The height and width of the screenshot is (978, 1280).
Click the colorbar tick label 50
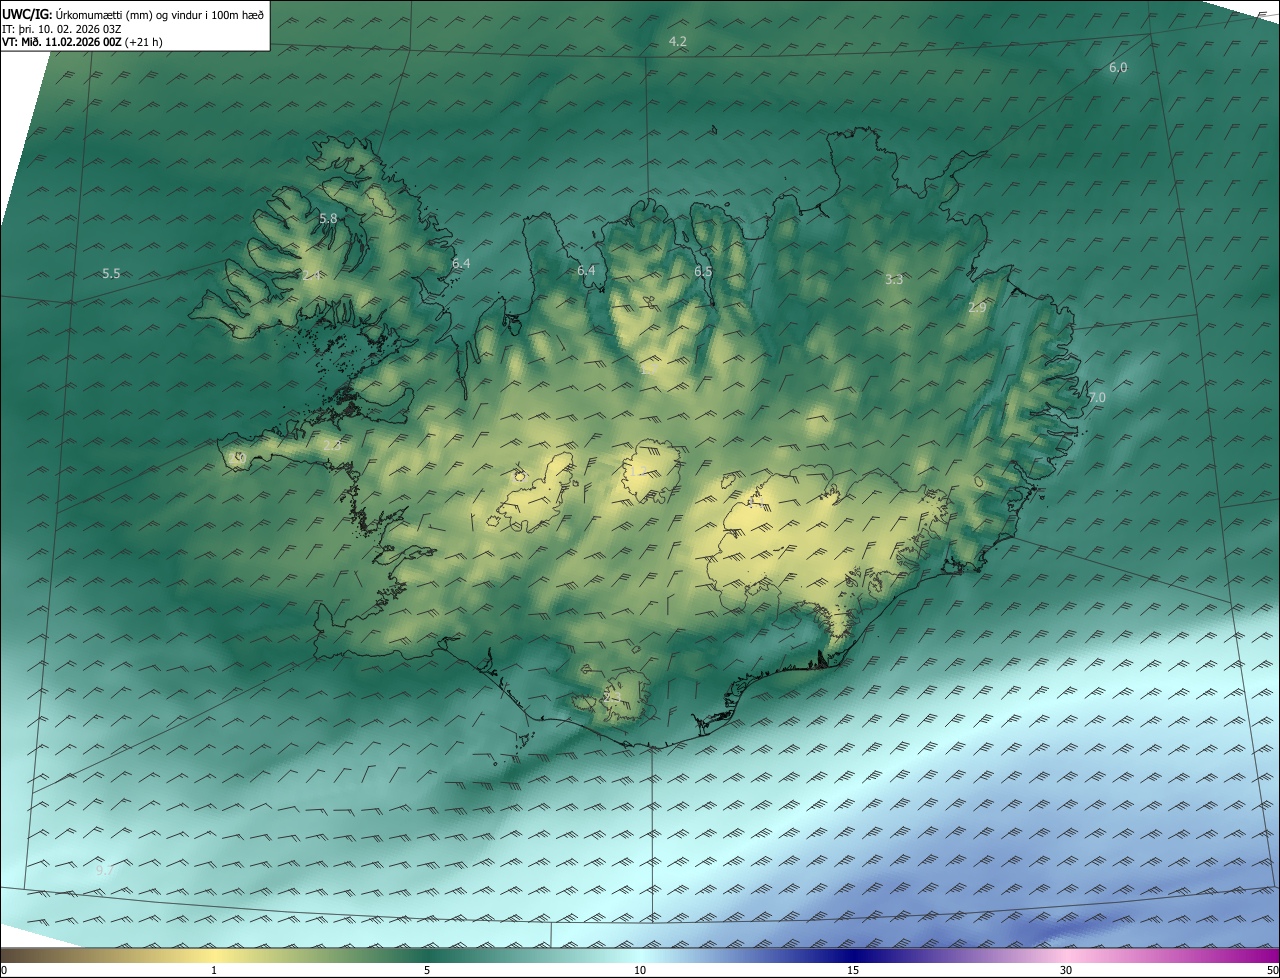click(1272, 970)
